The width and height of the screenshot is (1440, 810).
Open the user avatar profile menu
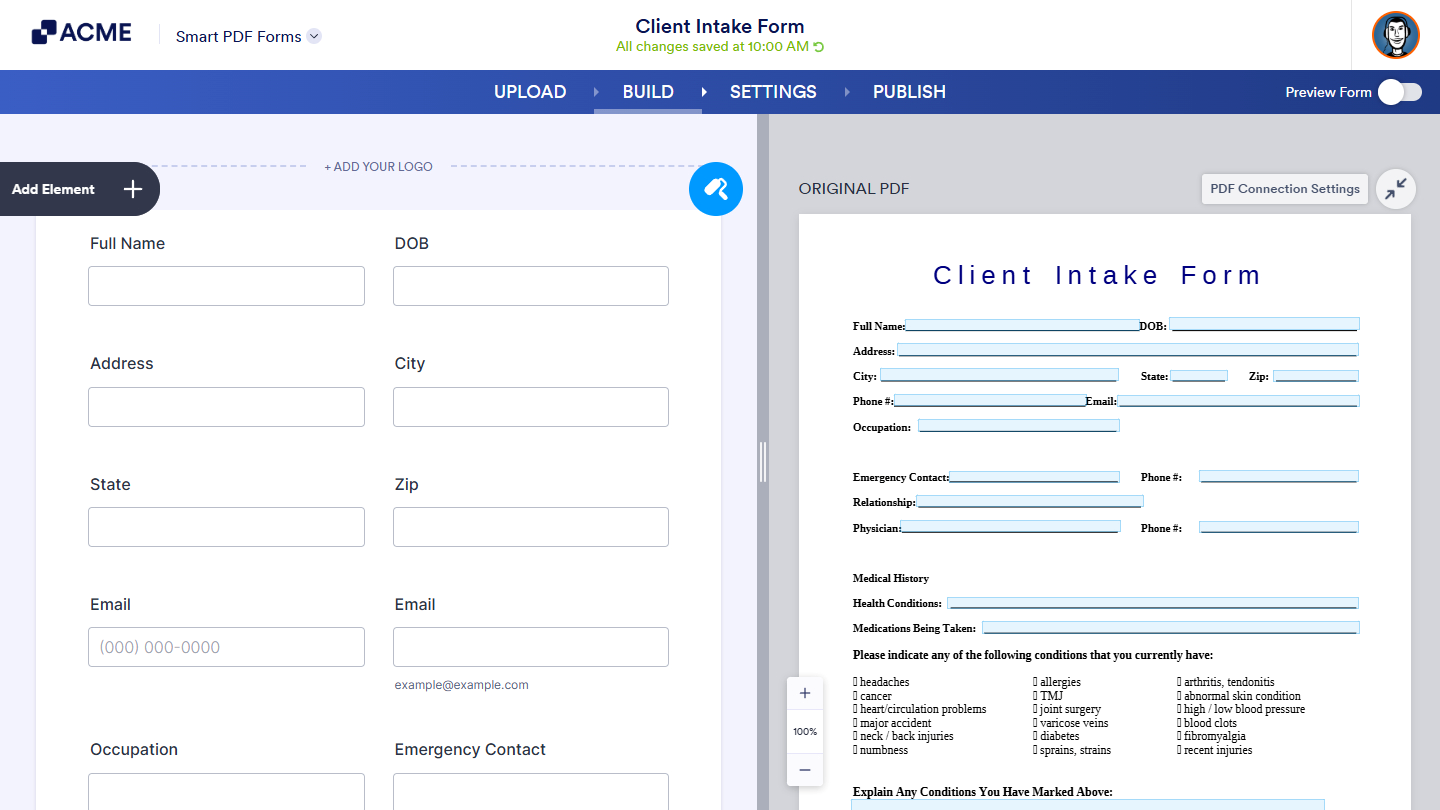pyautogui.click(x=1395, y=35)
